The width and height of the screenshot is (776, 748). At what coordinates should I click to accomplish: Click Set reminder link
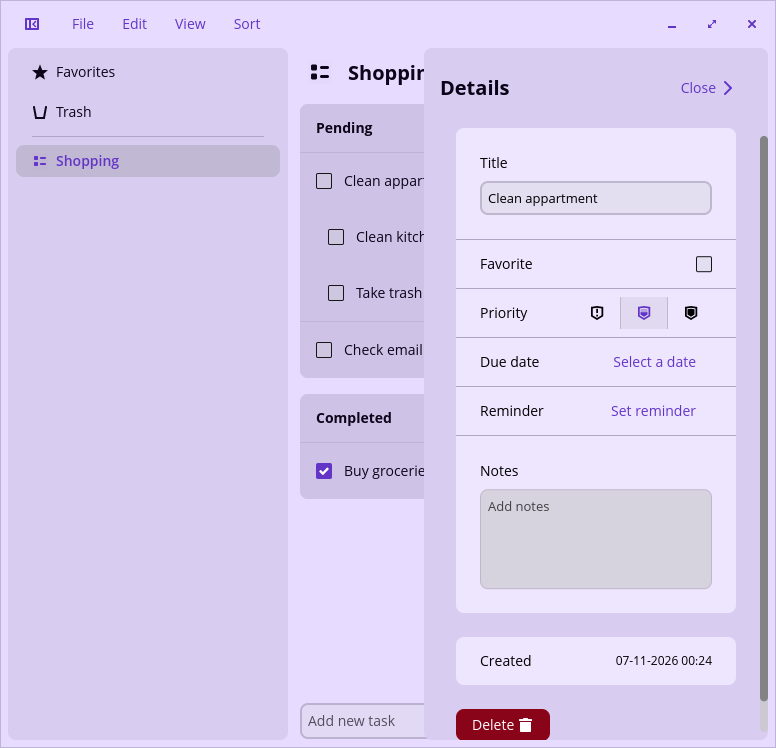[x=653, y=411]
